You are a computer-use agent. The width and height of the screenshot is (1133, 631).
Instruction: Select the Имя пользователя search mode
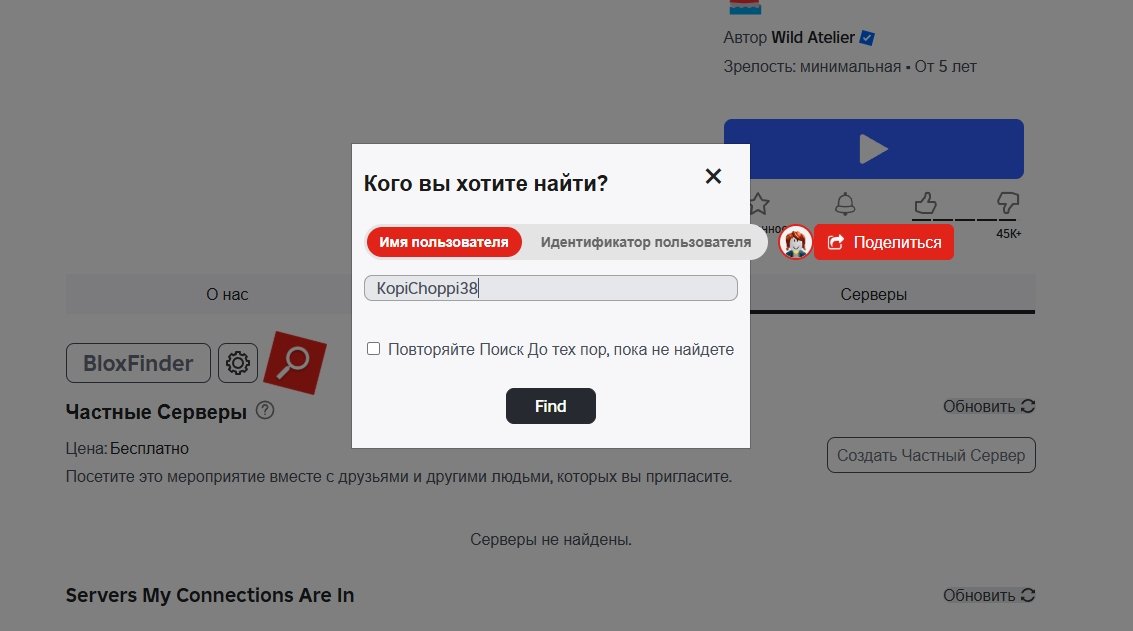(444, 242)
